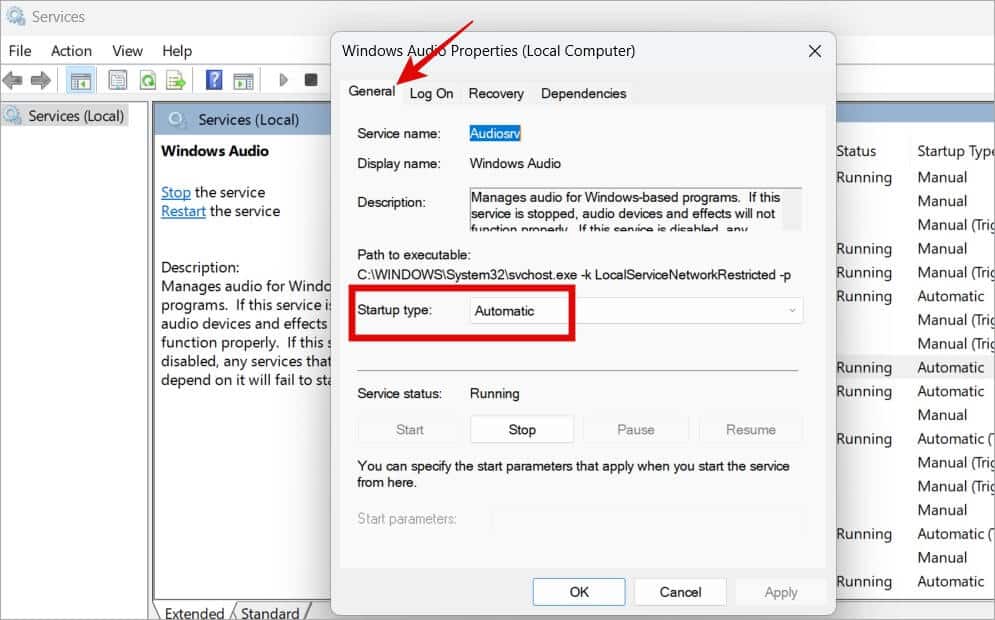Click the Resume button in the dialog
Viewport: 995px width, 620px height.
(751, 430)
